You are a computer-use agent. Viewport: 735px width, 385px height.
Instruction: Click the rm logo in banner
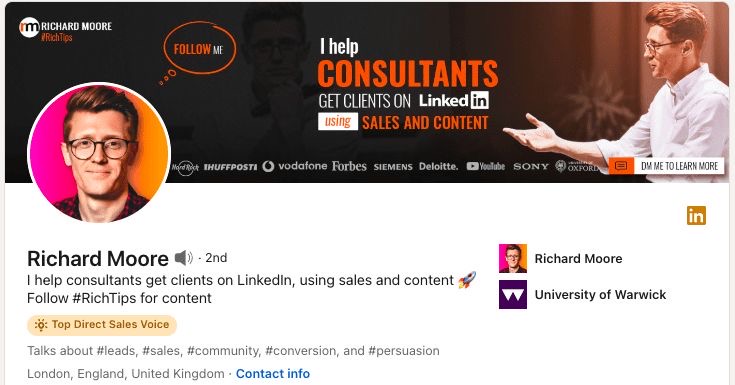click(x=29, y=27)
